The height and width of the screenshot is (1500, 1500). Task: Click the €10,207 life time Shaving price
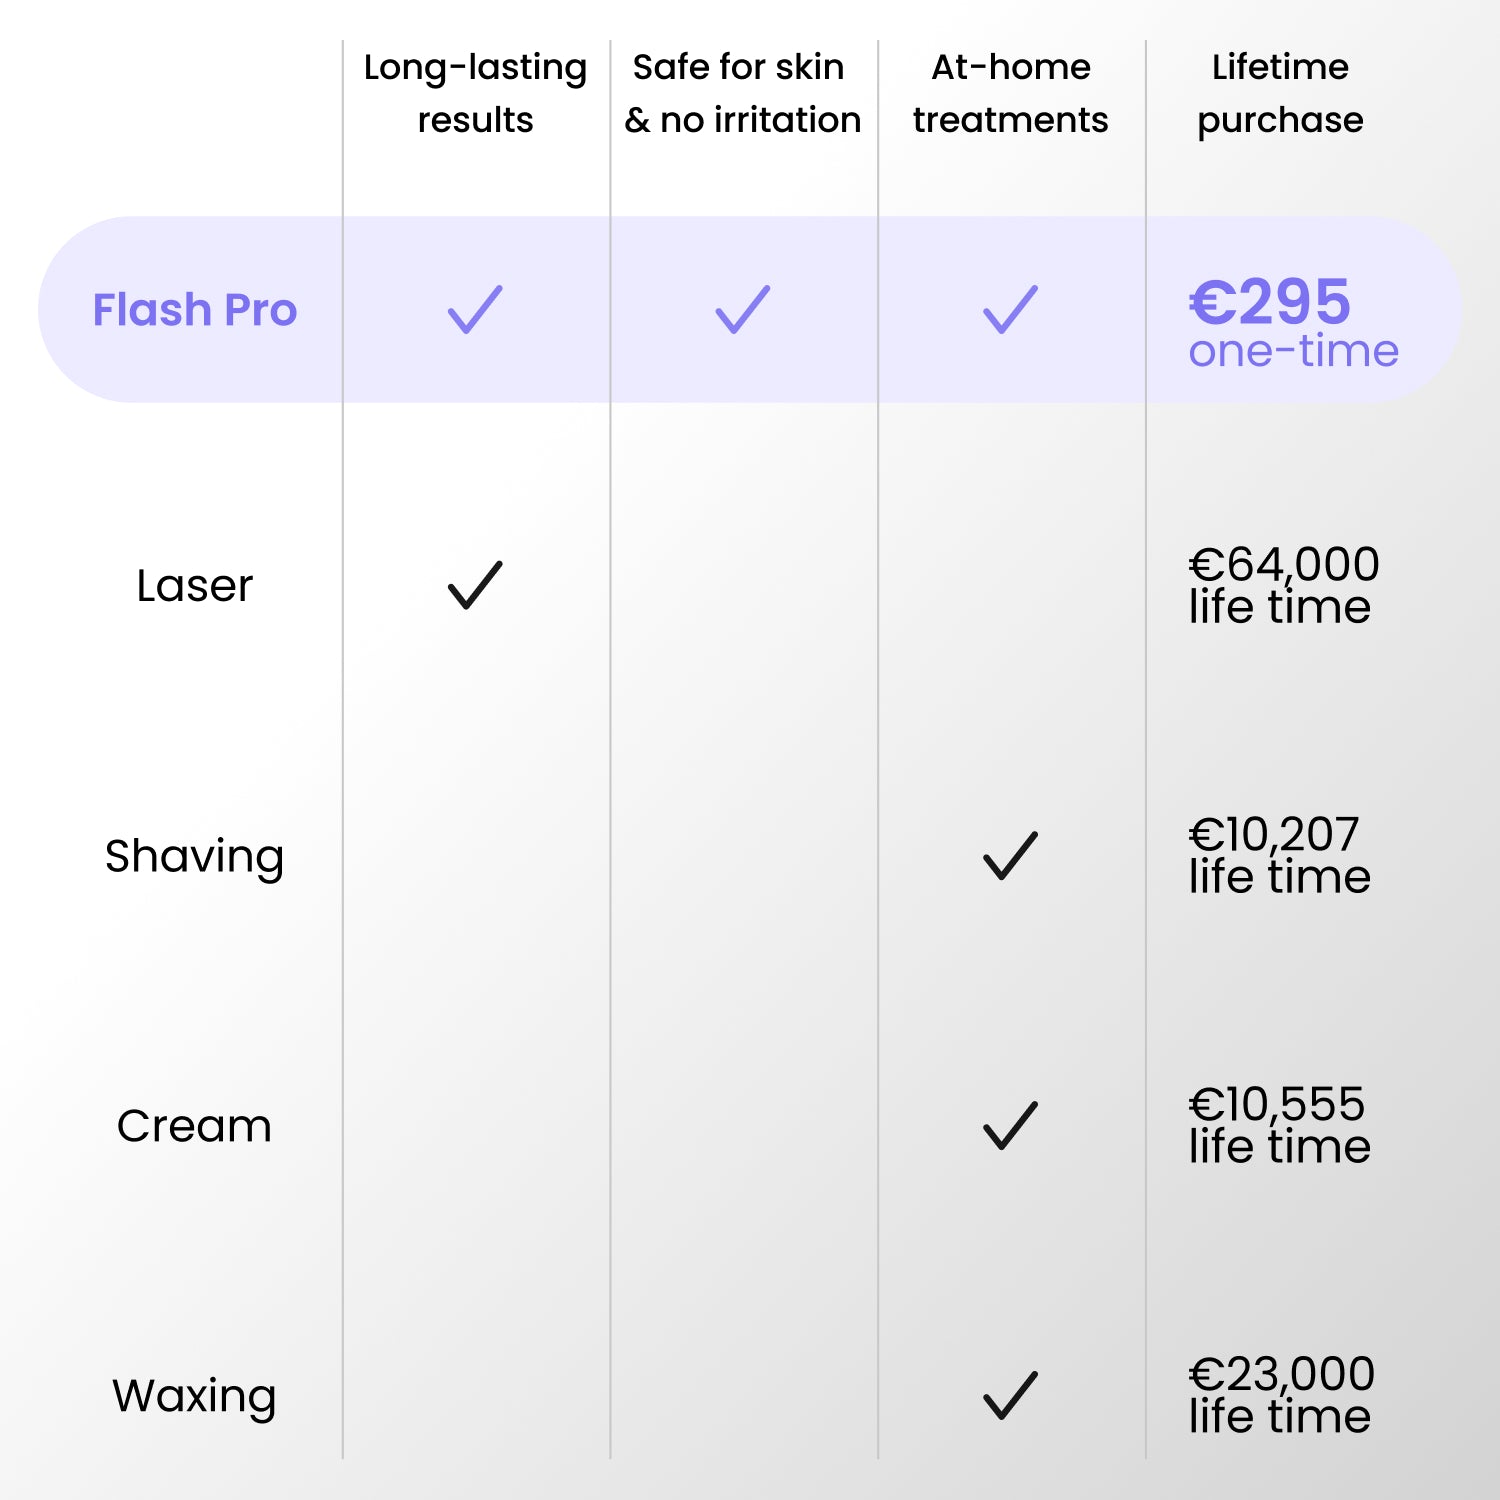point(1279,856)
